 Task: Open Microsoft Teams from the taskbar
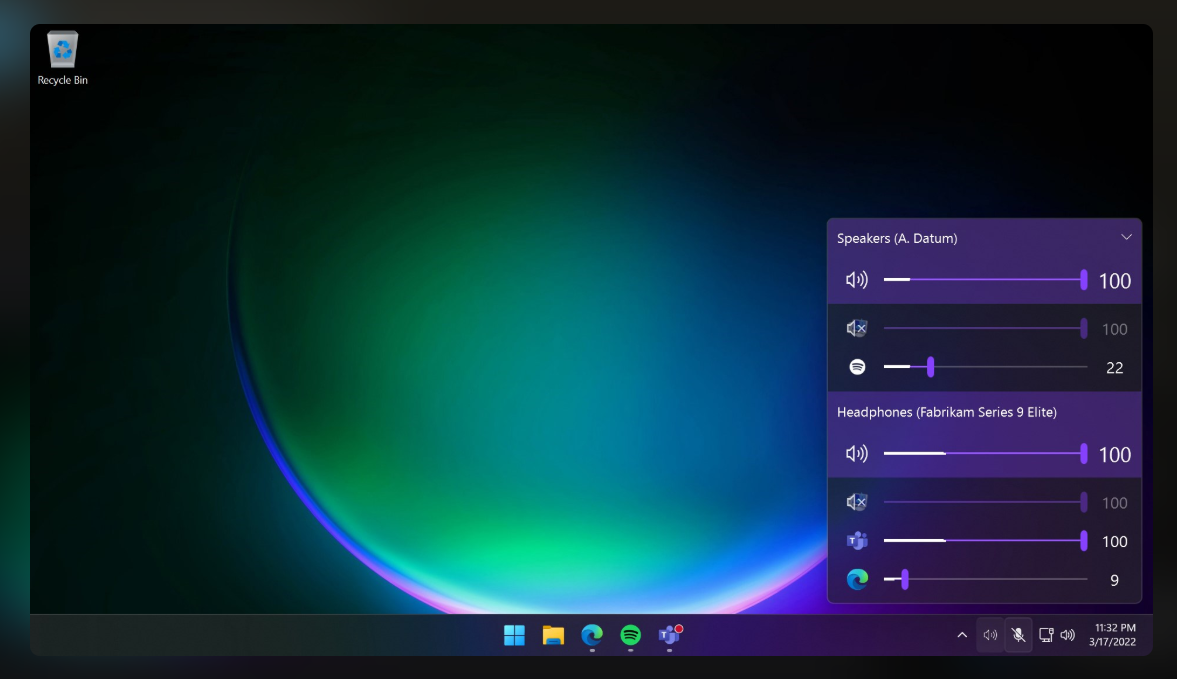(x=670, y=635)
